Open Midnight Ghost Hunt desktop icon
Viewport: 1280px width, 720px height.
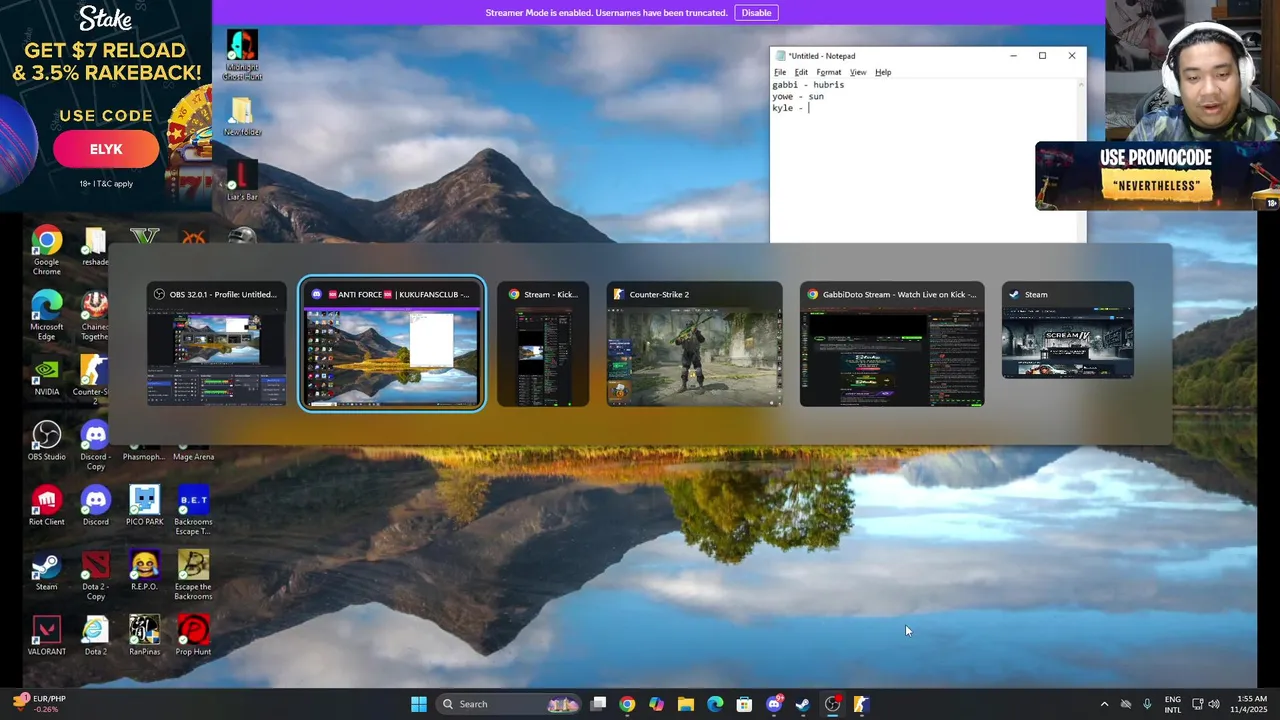tap(241, 55)
